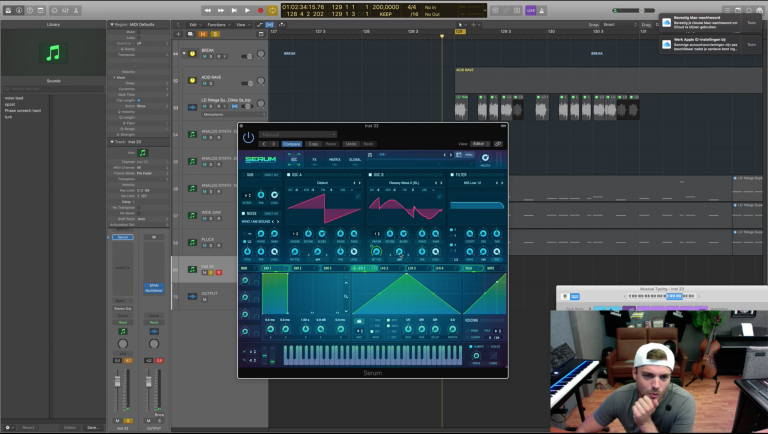This screenshot has width=768, height=434.
Task: Open the Editors scissors button
Action: click(x=76, y=10)
